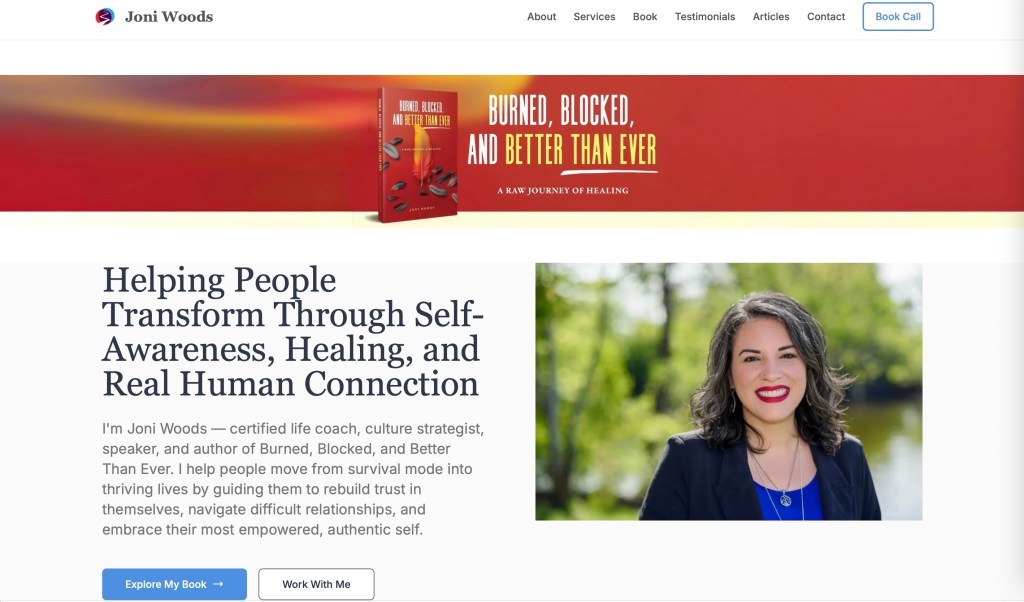Open the Testimonials page link
Image resolution: width=1024 pixels, height=602 pixels.
[705, 16]
